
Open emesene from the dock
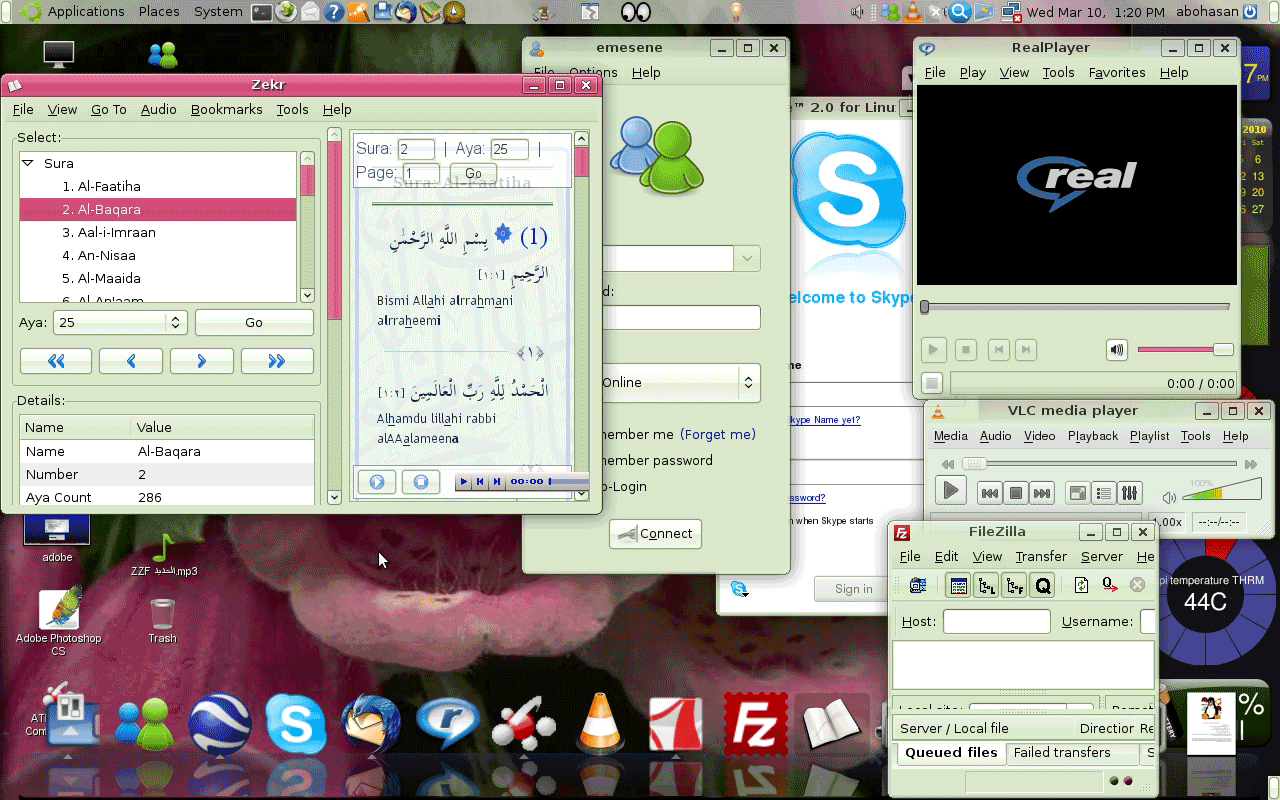point(146,722)
